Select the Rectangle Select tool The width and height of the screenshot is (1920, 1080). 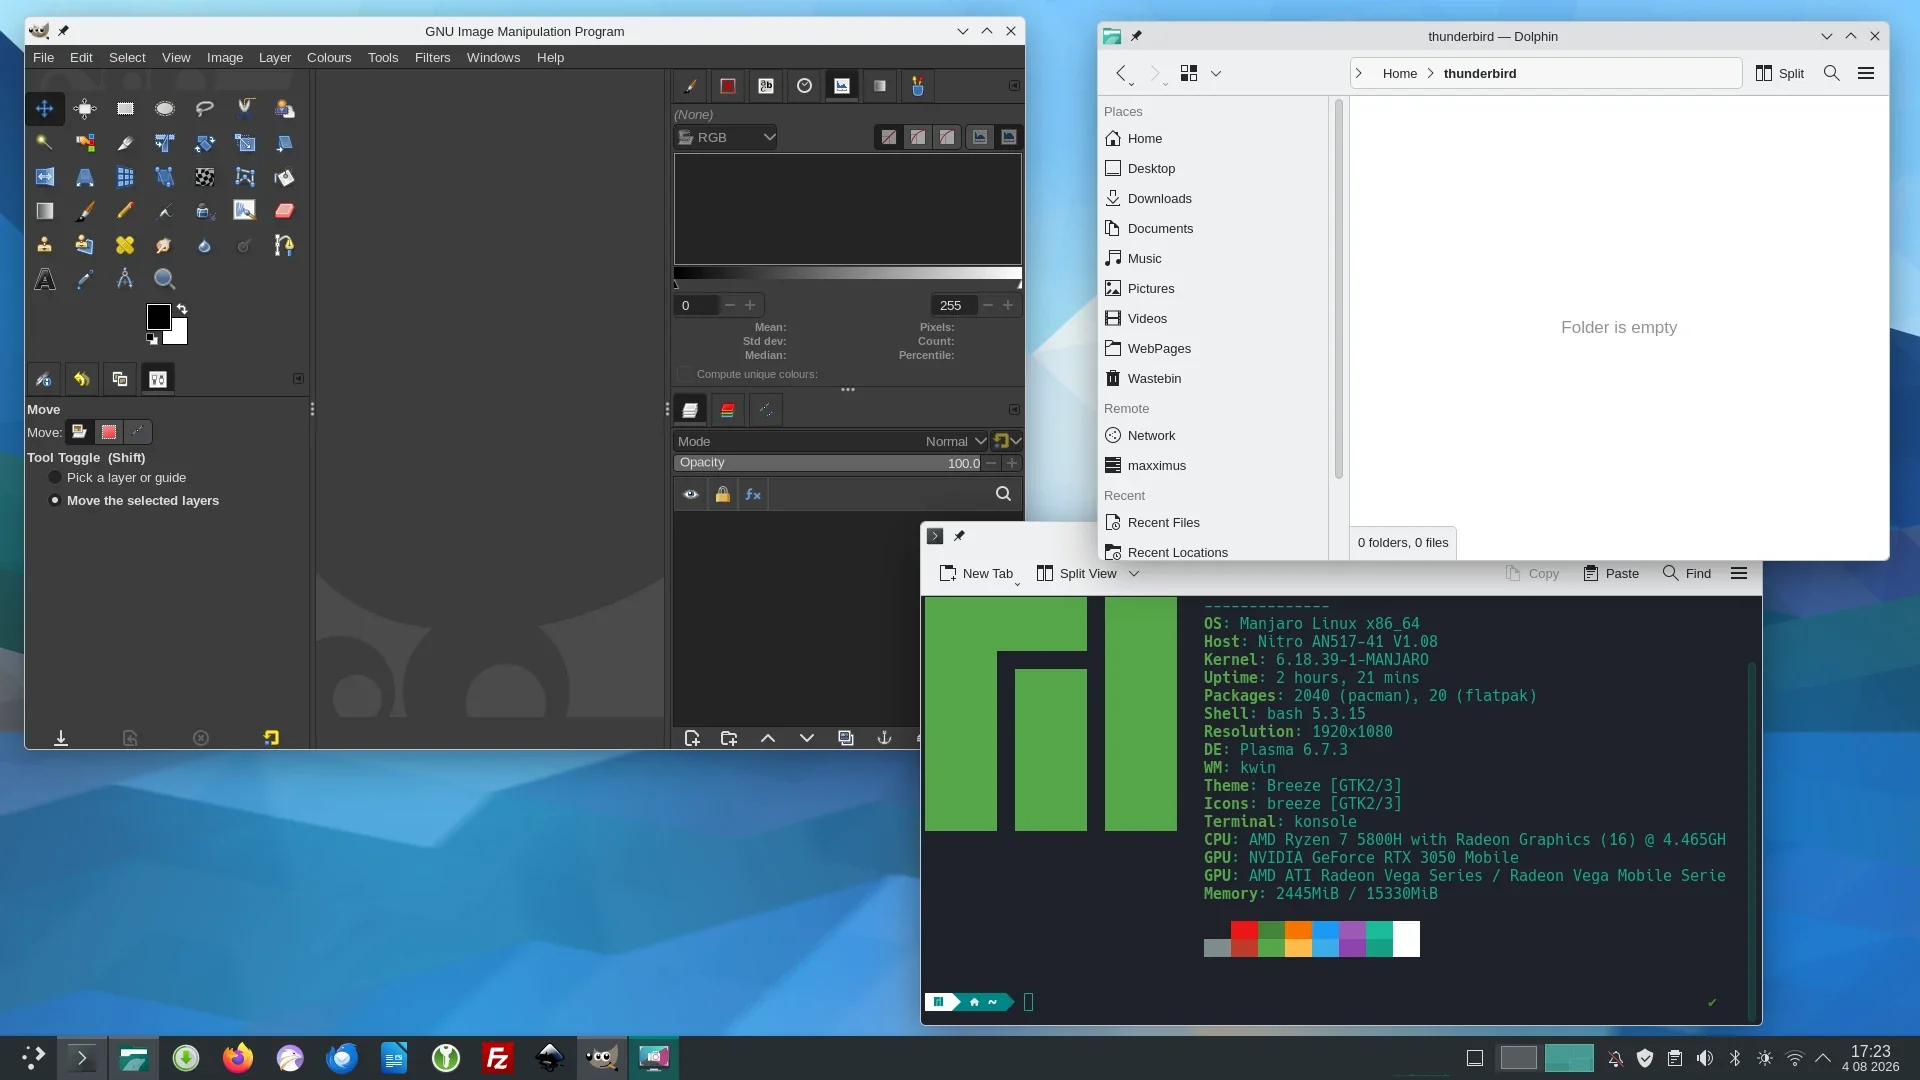tap(125, 109)
